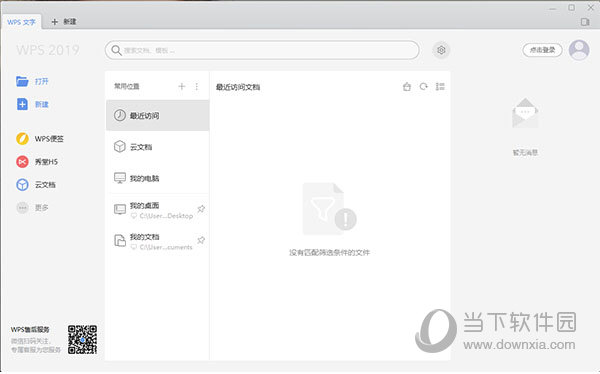Open the 打开 folder icon in sidebar

point(22,81)
